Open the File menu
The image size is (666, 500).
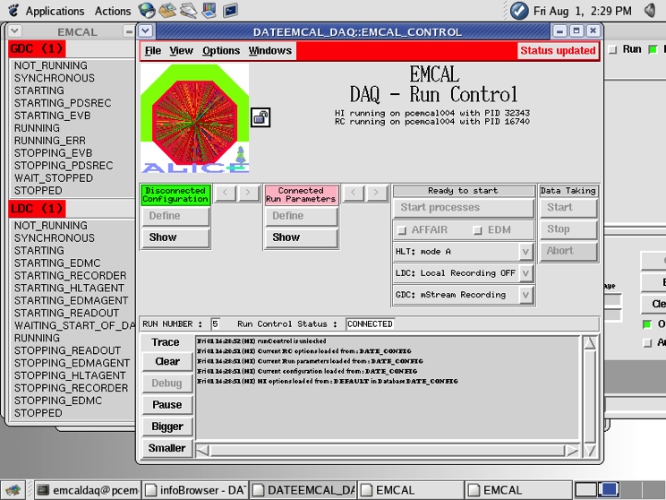click(152, 51)
